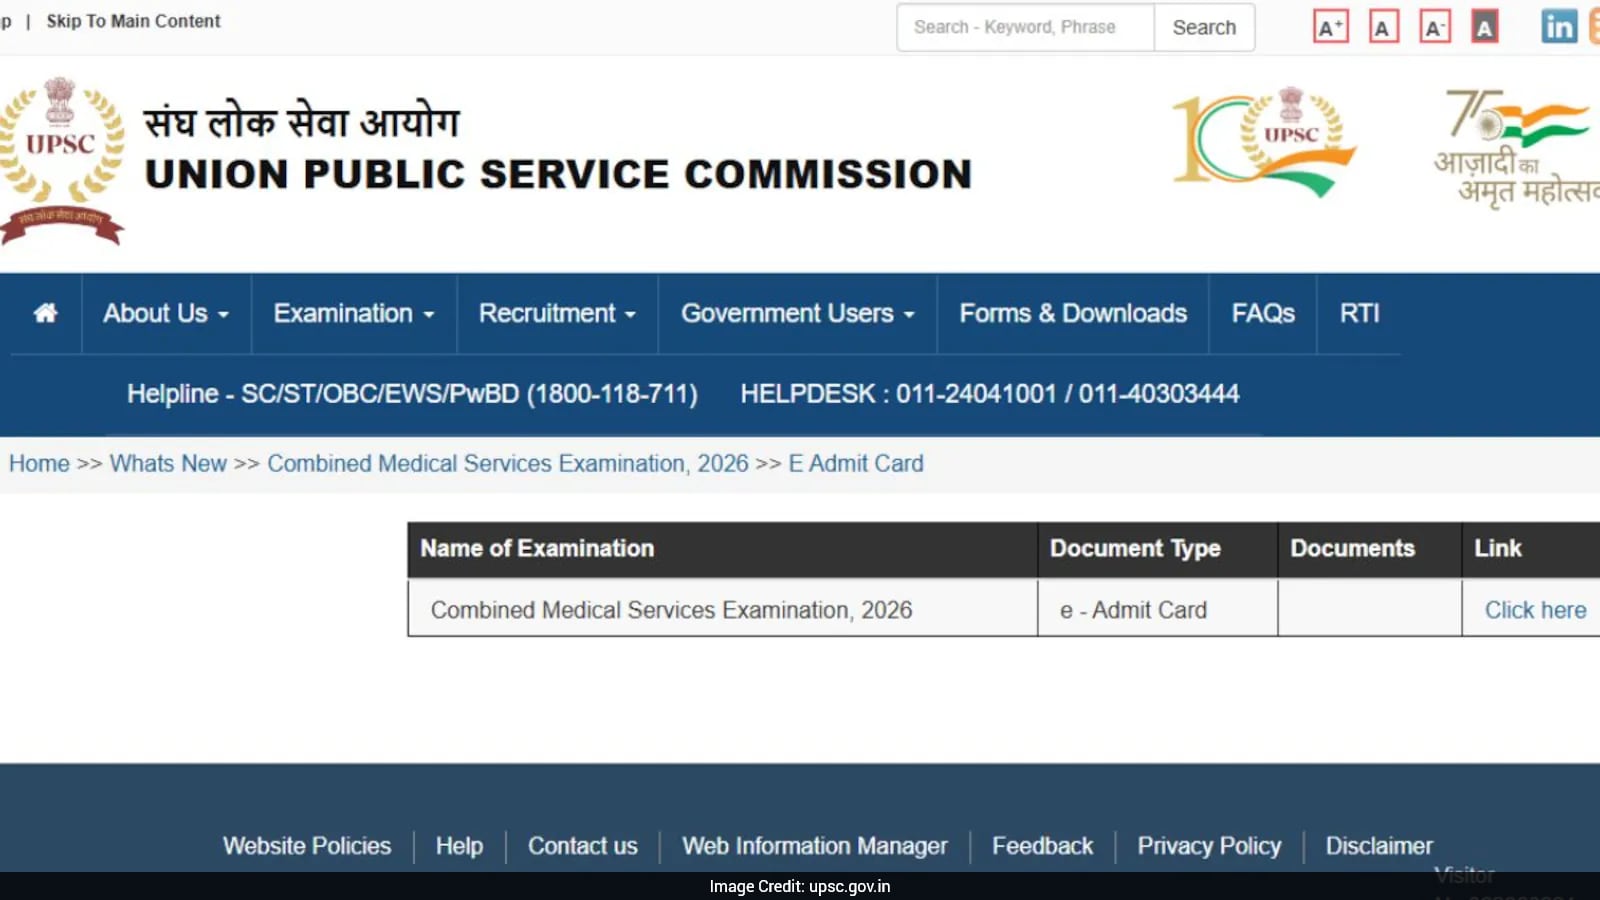Decrease font size with A- icon
Viewport: 1600px width, 900px height.
click(x=1435, y=27)
